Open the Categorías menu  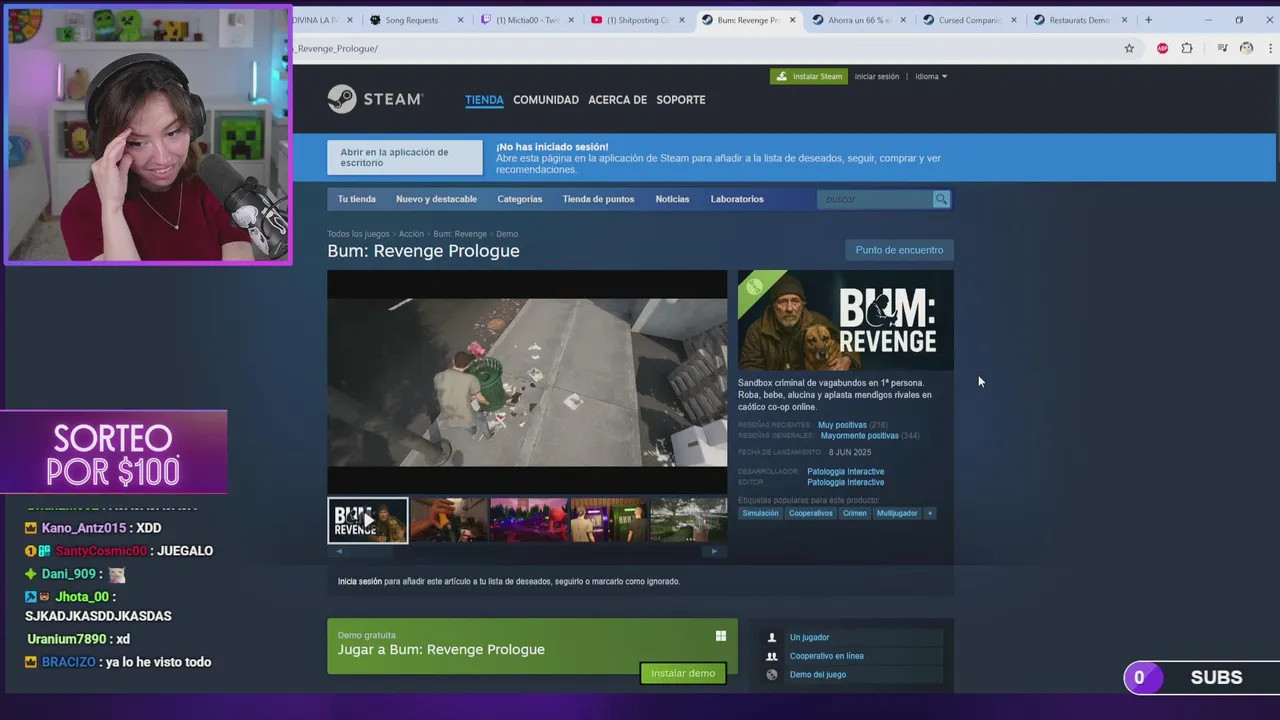point(520,199)
